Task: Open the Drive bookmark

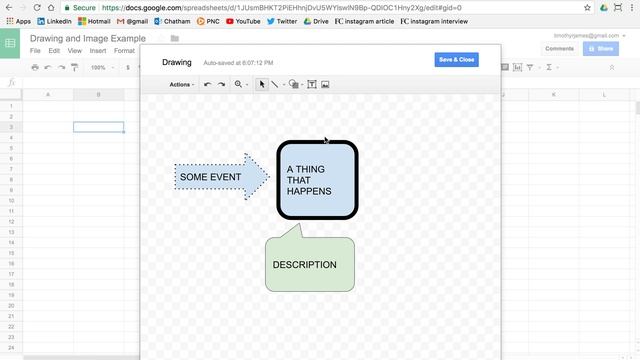Action: (x=316, y=21)
